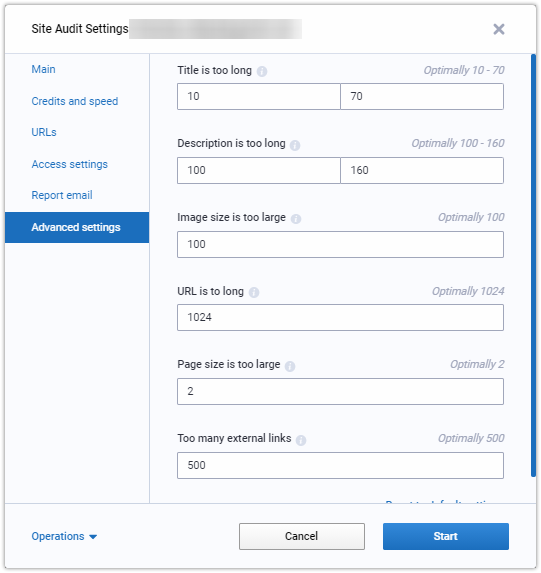Click the 'Optimally 10 - 70' hint text
This screenshot has width=541, height=573.
[x=464, y=70]
